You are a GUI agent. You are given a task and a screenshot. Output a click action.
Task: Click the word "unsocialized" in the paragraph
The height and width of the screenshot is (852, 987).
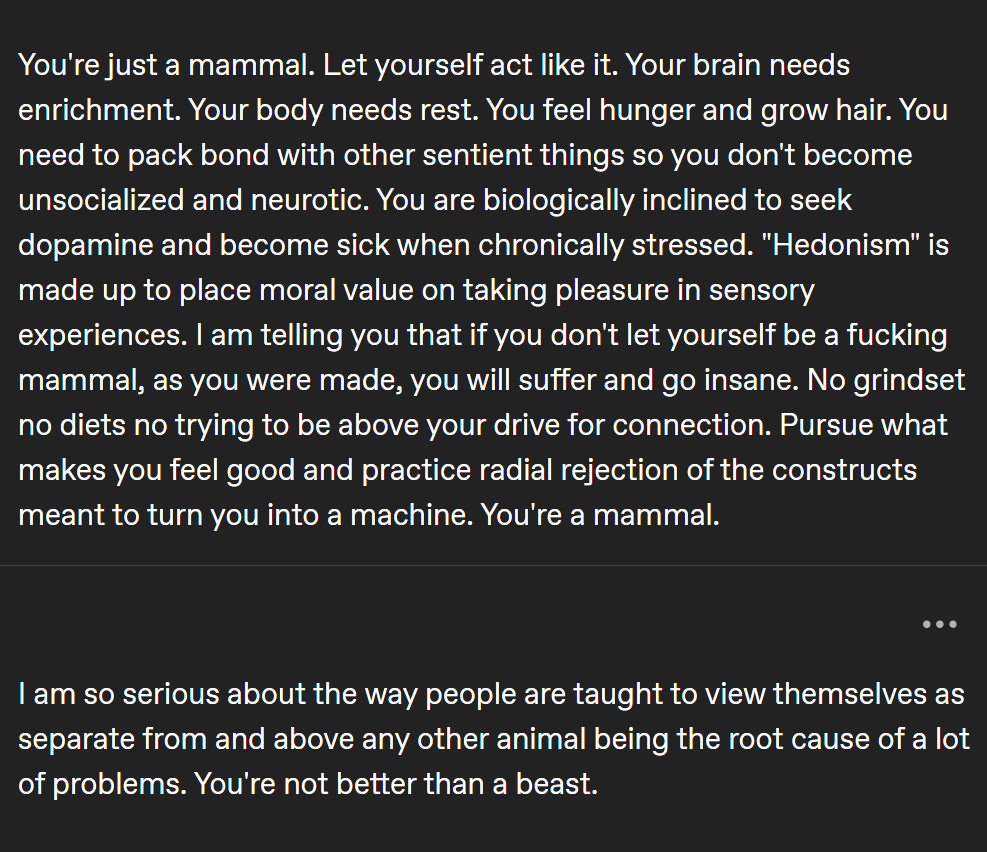click(101, 200)
